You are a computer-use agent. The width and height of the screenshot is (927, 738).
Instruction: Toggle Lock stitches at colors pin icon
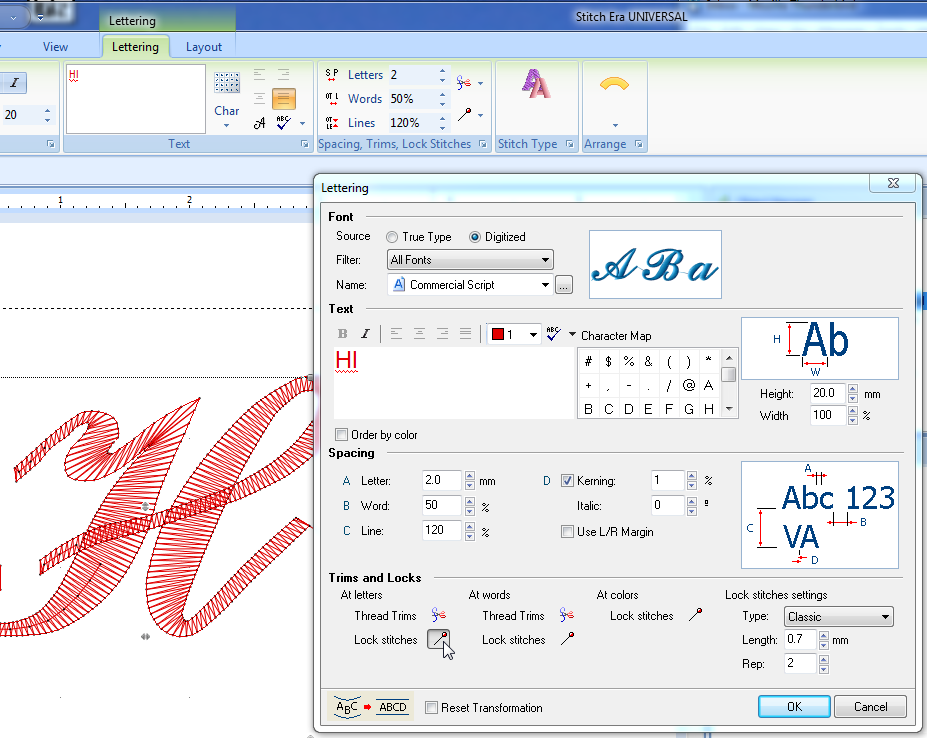694,616
